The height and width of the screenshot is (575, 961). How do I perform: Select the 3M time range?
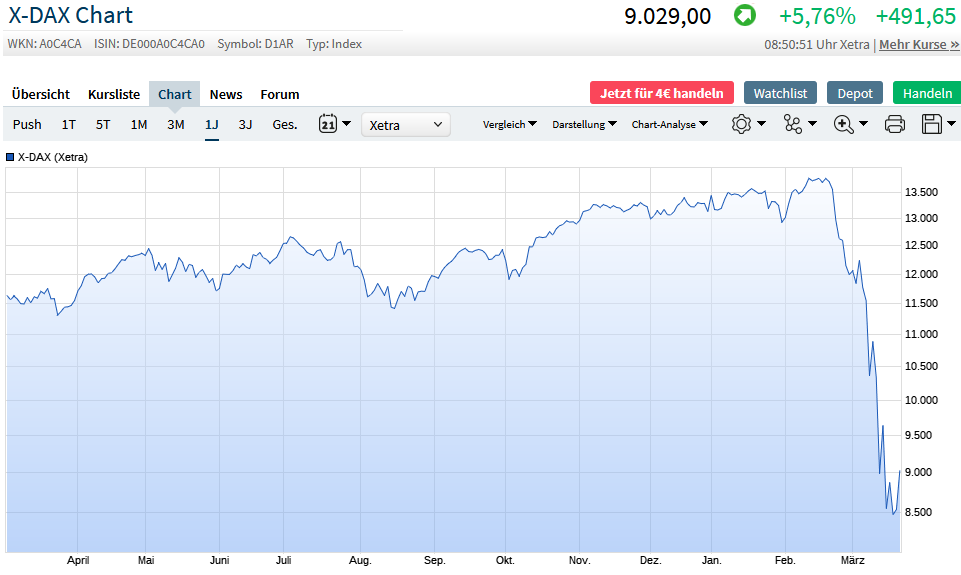coord(176,124)
